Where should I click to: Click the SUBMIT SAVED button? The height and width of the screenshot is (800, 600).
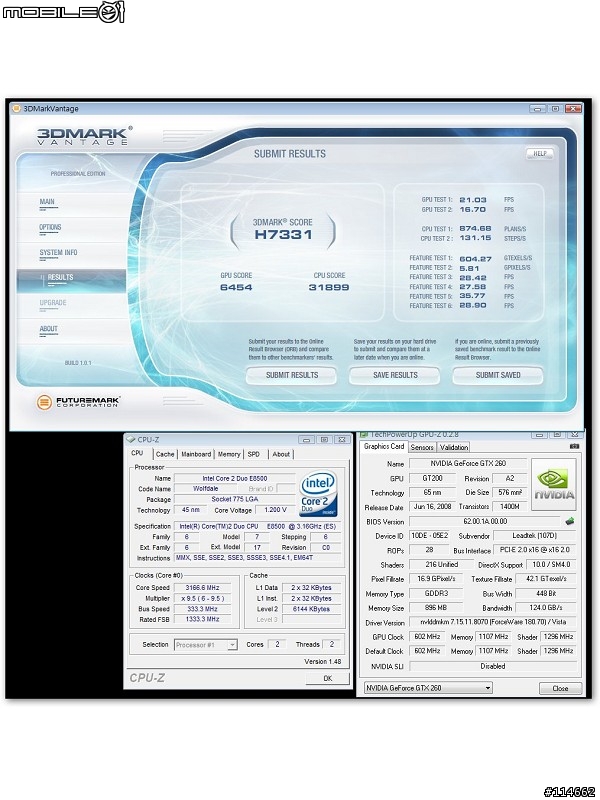[498, 375]
